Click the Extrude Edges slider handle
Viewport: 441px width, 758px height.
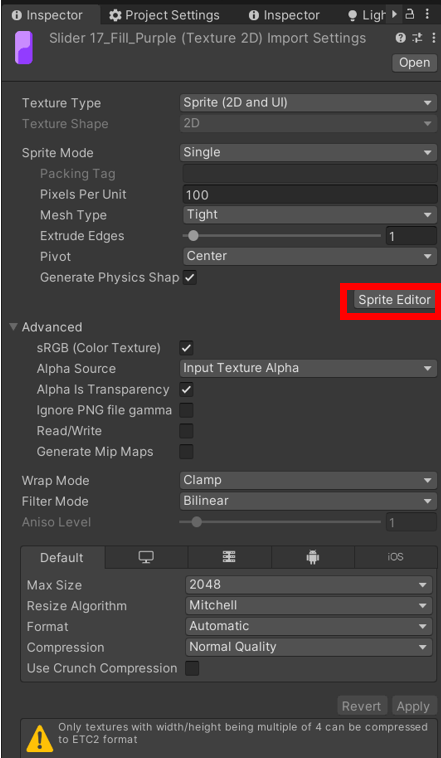[x=193, y=236]
